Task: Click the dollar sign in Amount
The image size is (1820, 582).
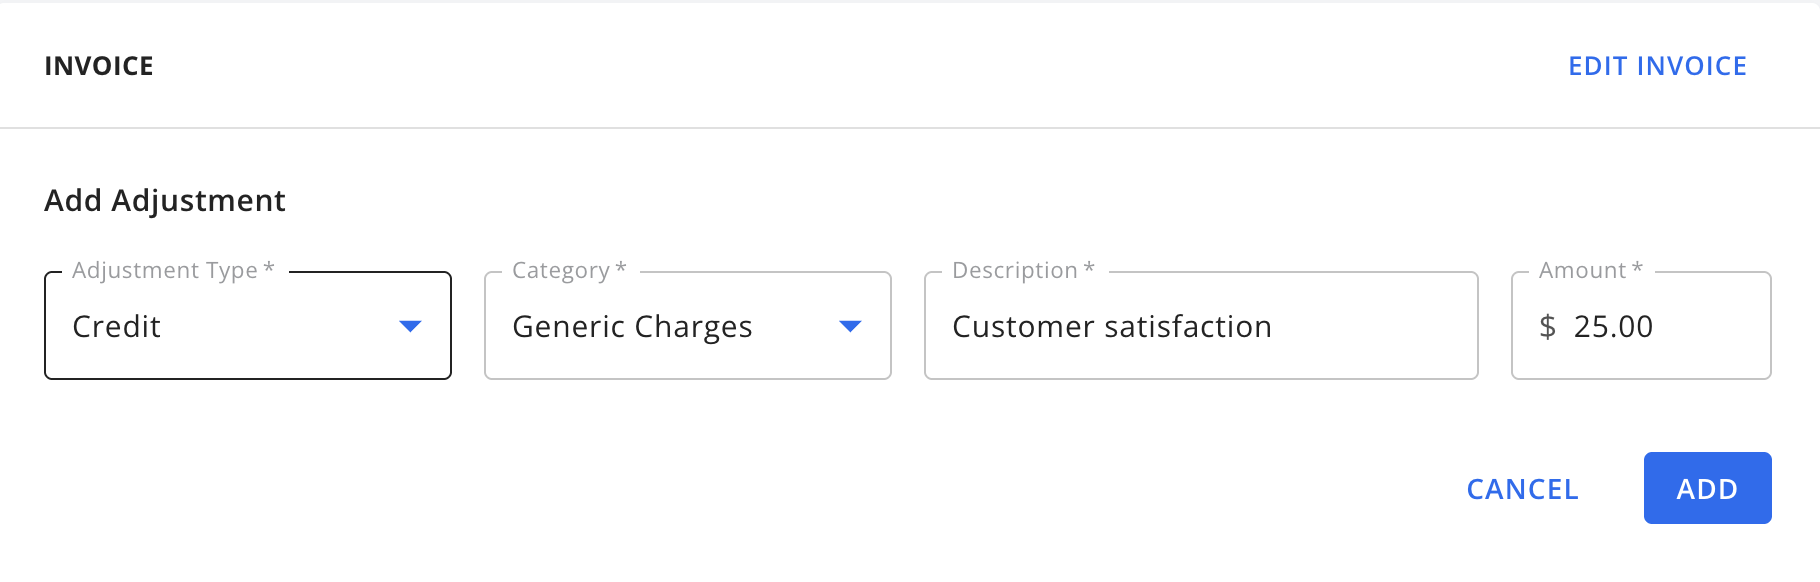Action: (1547, 327)
